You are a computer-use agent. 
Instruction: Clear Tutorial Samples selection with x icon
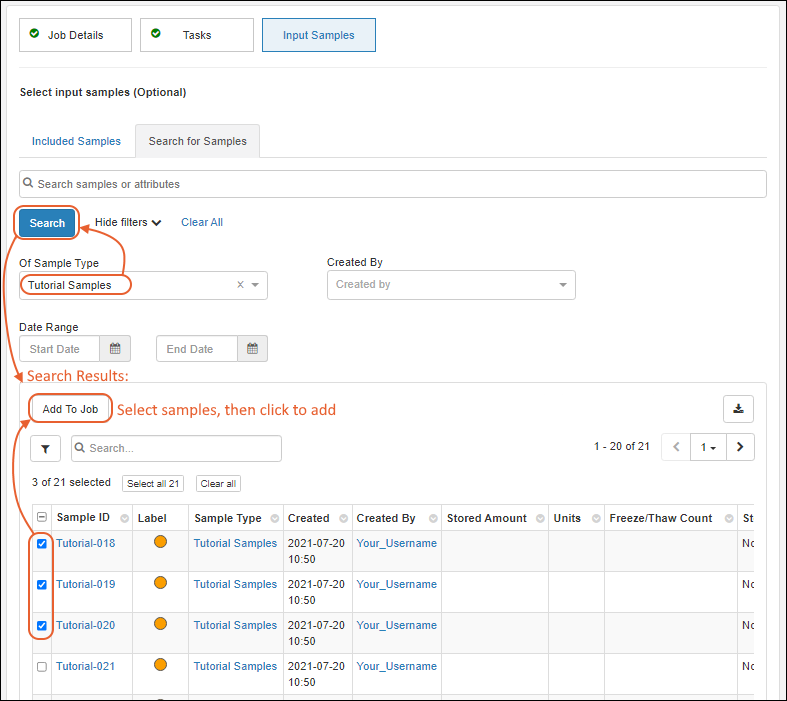[x=240, y=285]
